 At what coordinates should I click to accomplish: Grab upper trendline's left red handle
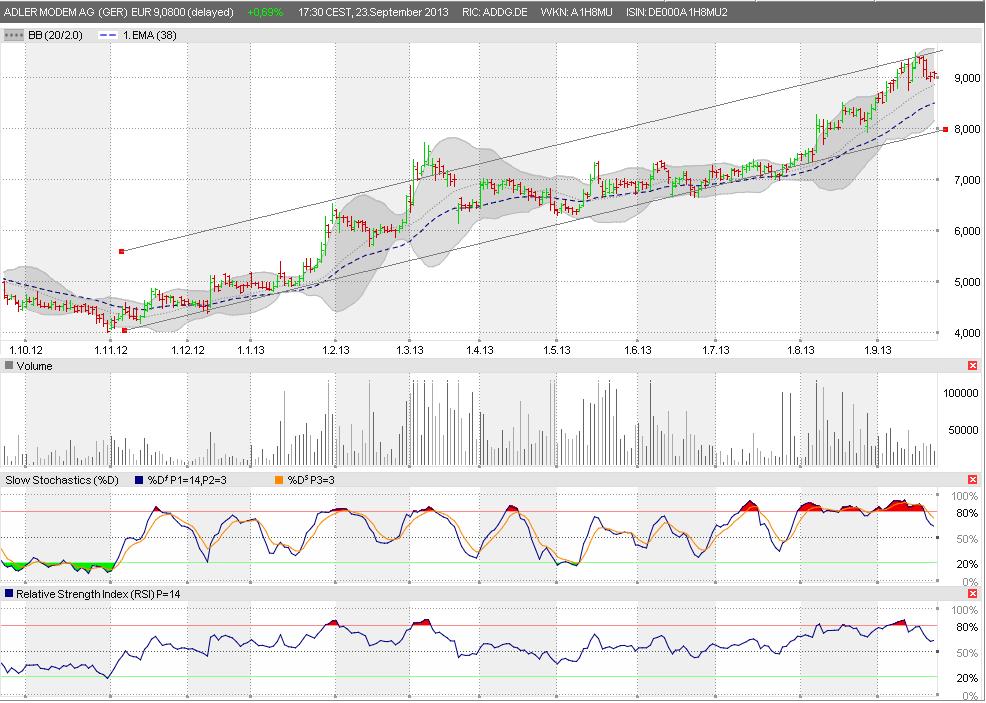(x=121, y=251)
